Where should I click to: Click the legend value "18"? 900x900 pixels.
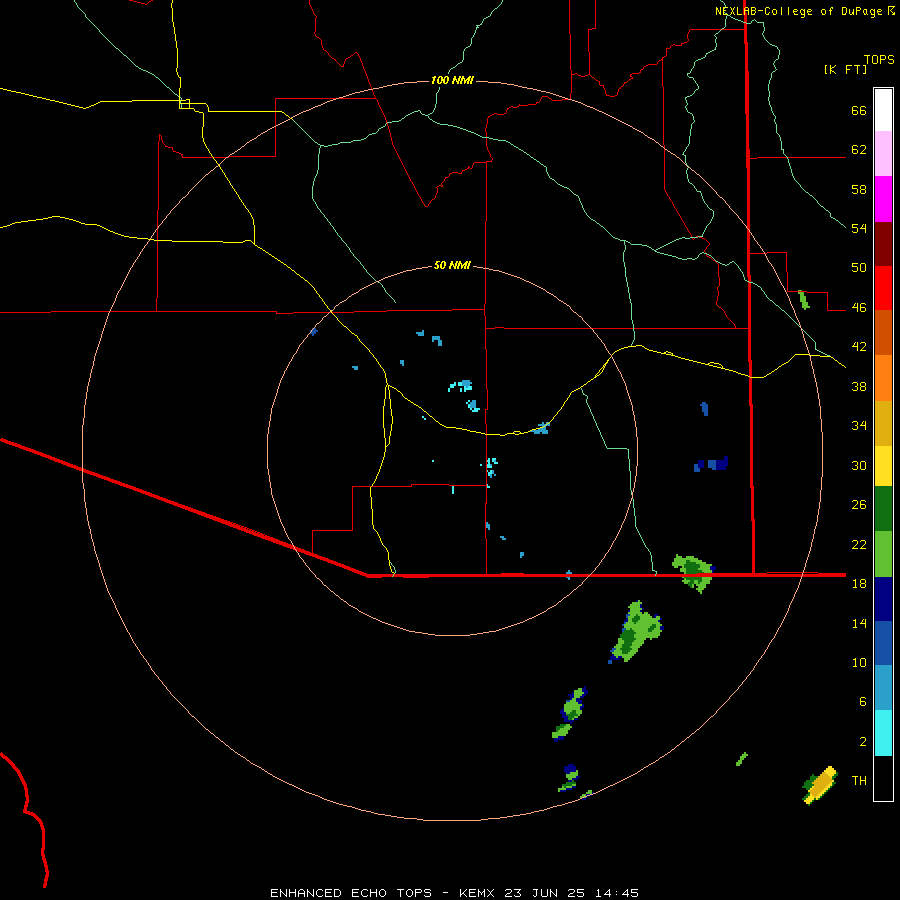859,584
